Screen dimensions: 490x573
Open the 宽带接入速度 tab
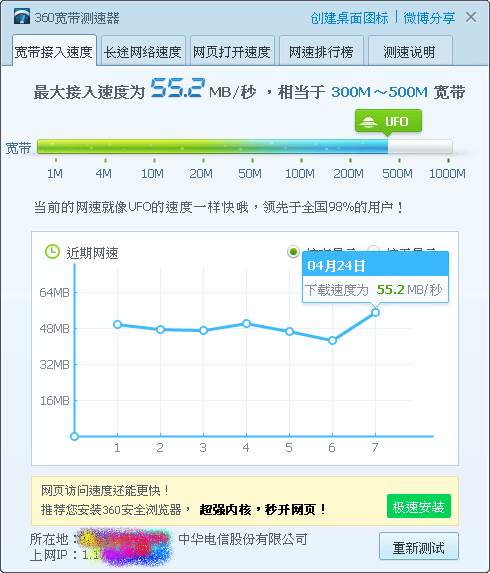coord(54,51)
